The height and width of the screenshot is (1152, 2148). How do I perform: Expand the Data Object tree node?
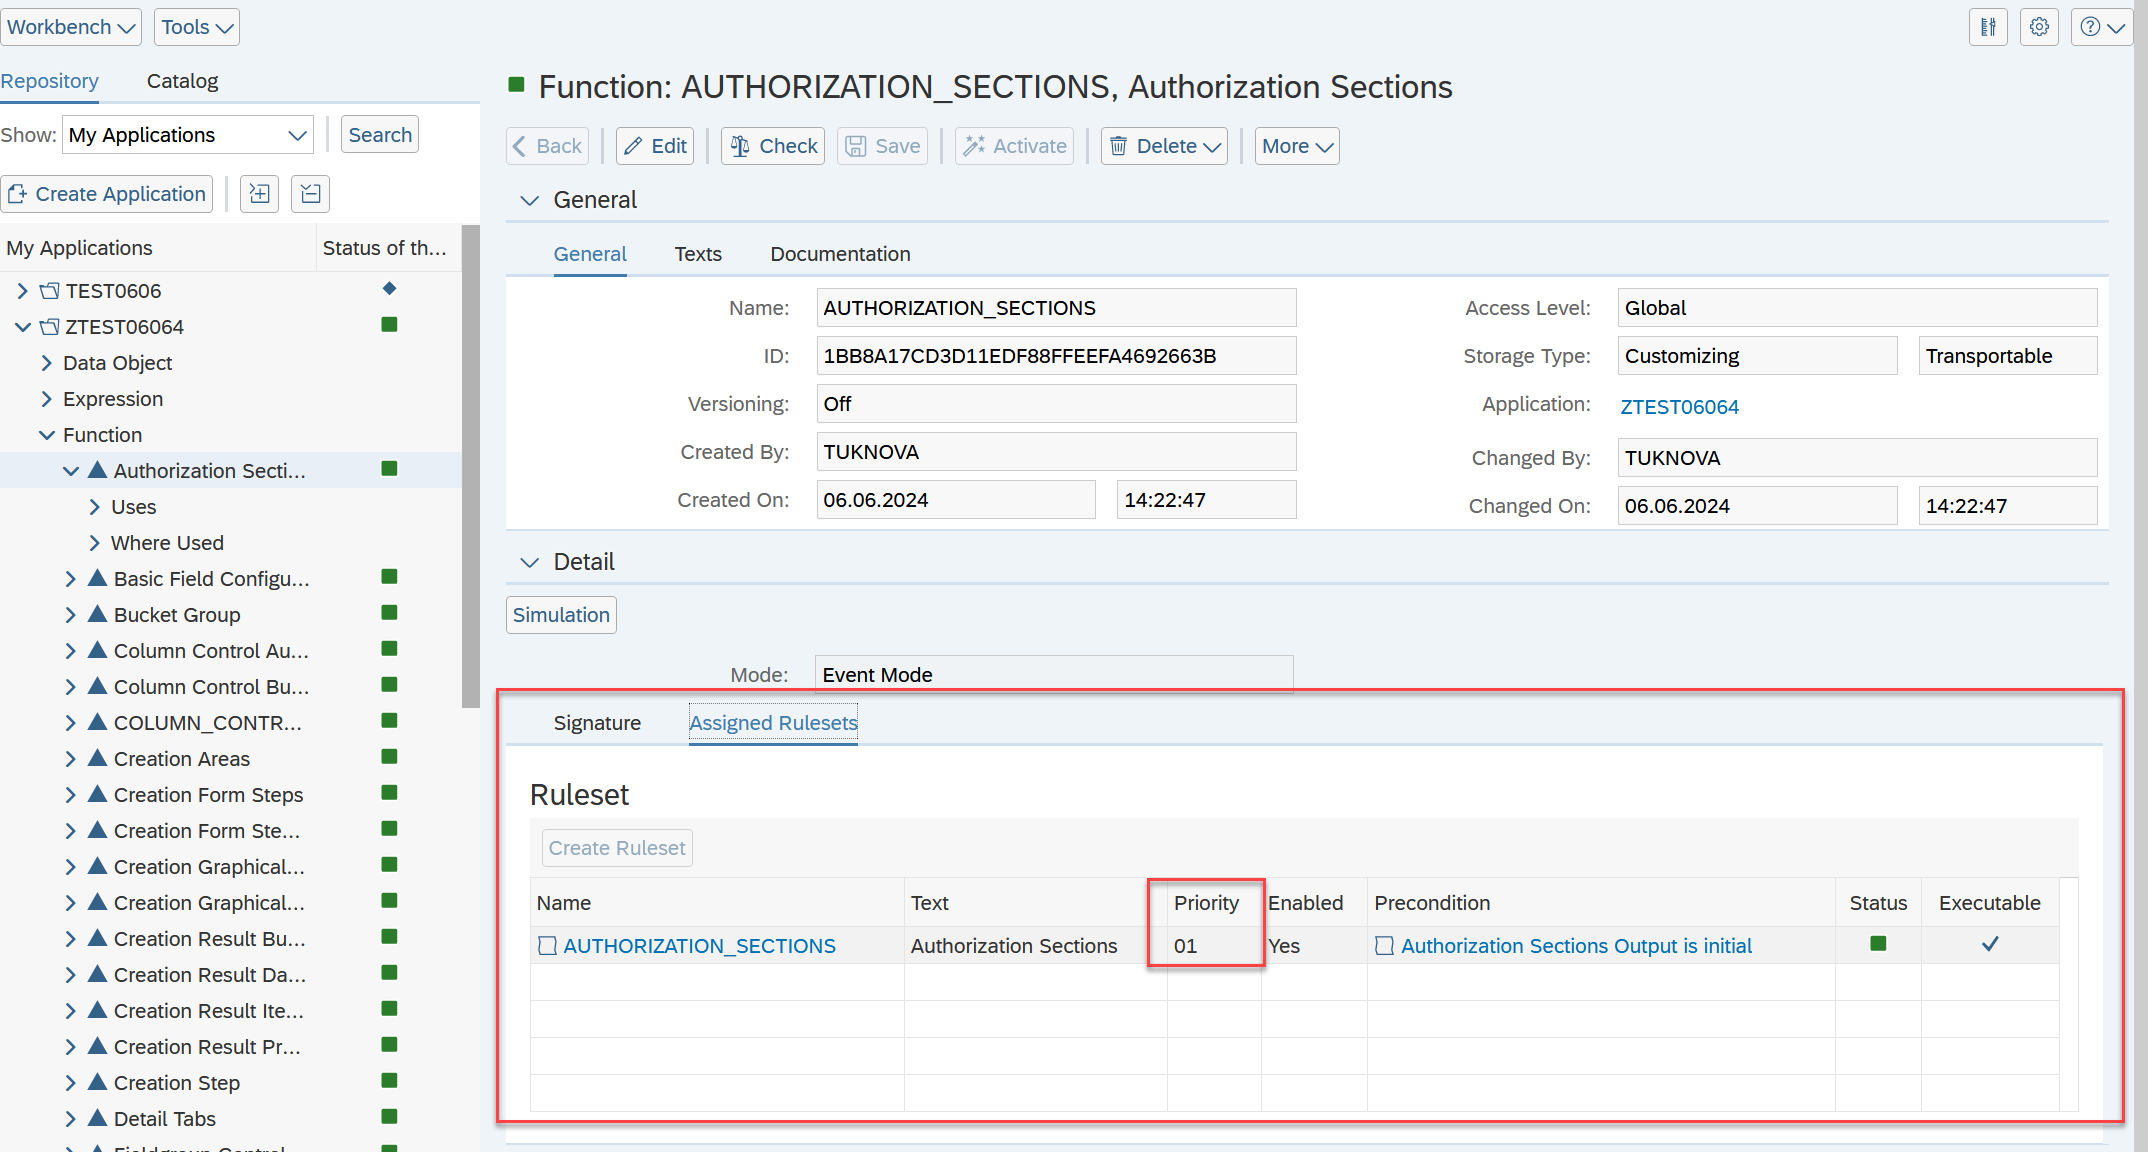click(x=46, y=363)
